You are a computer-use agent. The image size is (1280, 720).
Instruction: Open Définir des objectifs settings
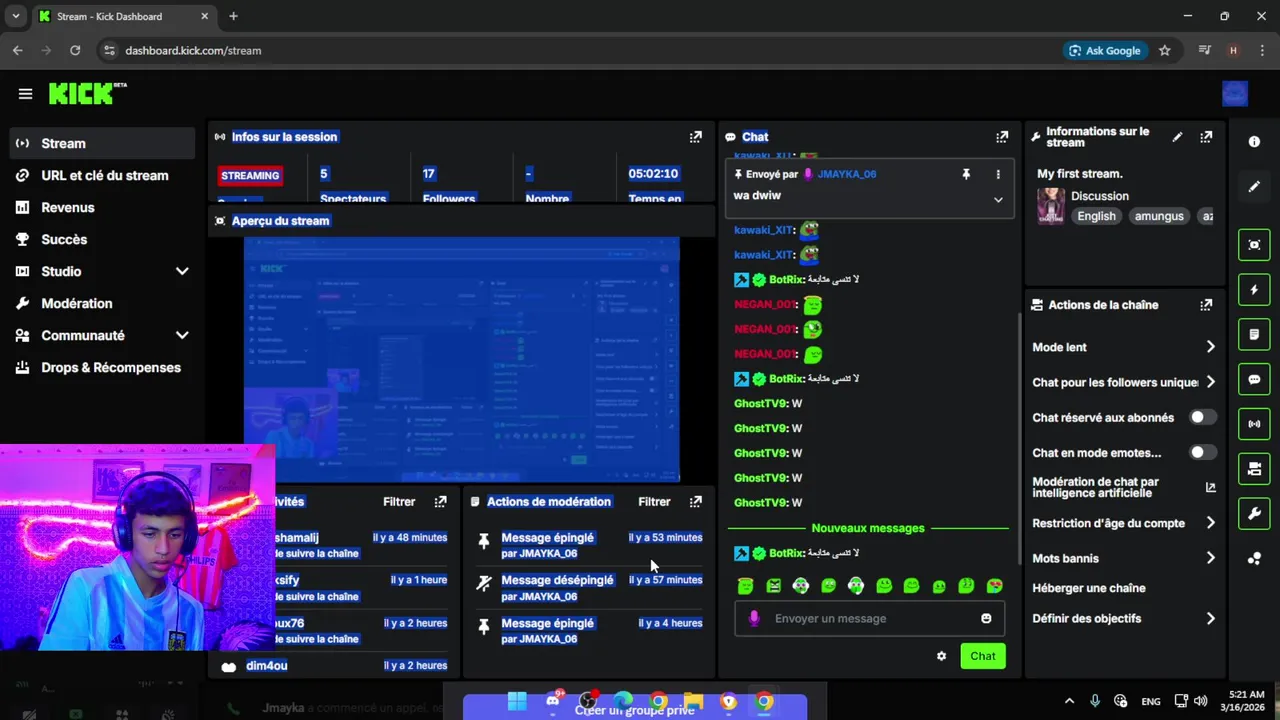click(1124, 618)
